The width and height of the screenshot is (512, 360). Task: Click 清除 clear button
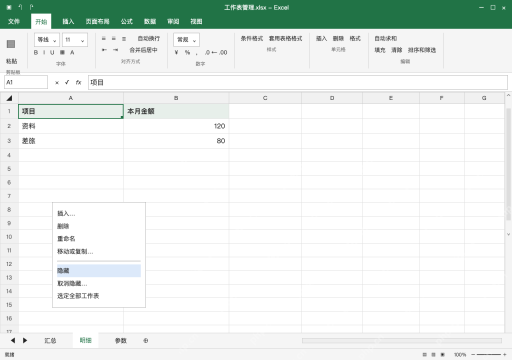tap(397, 50)
